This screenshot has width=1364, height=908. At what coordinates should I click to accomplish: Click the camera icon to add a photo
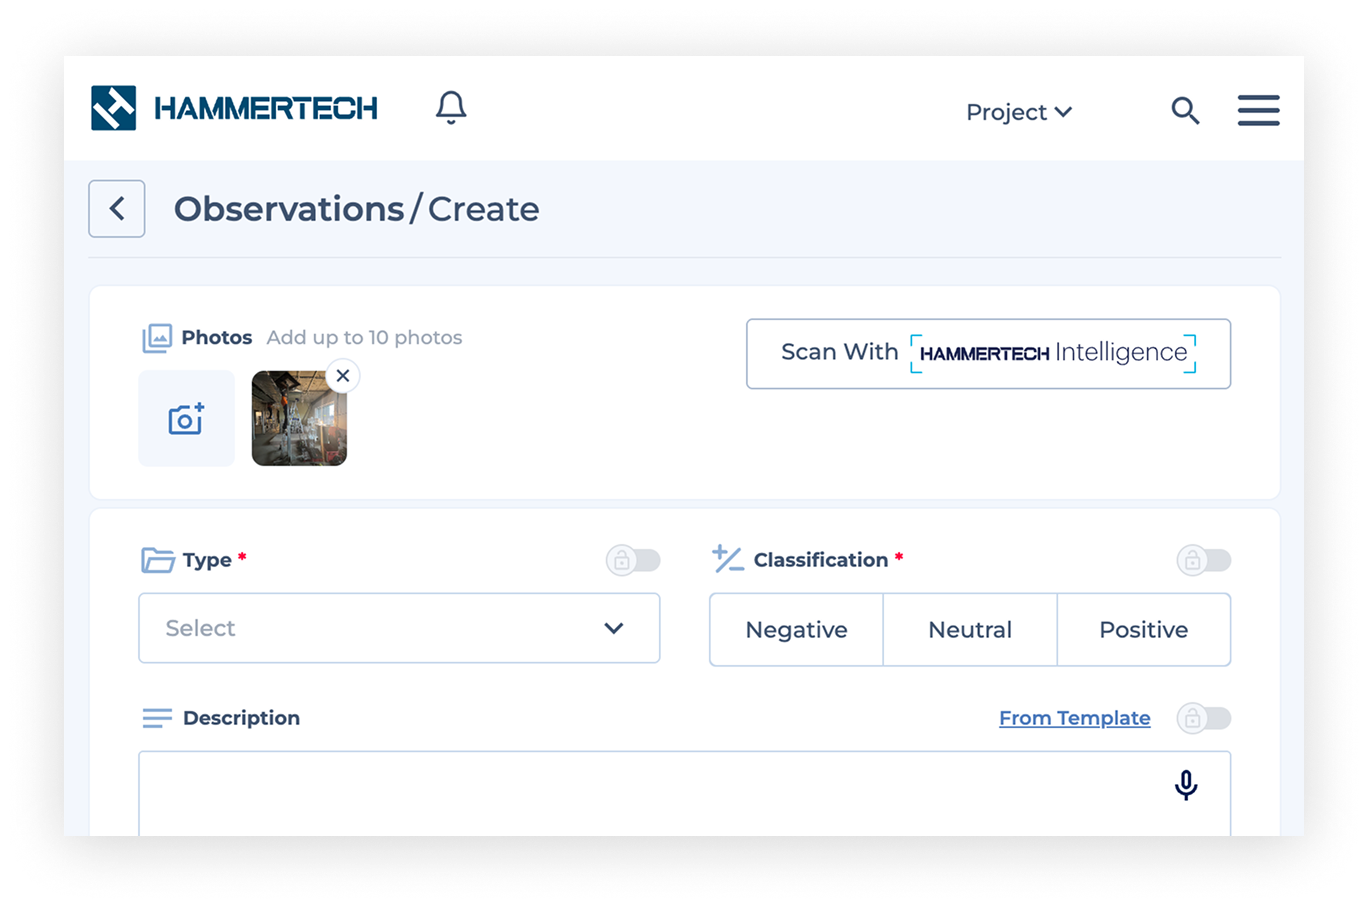(186, 418)
